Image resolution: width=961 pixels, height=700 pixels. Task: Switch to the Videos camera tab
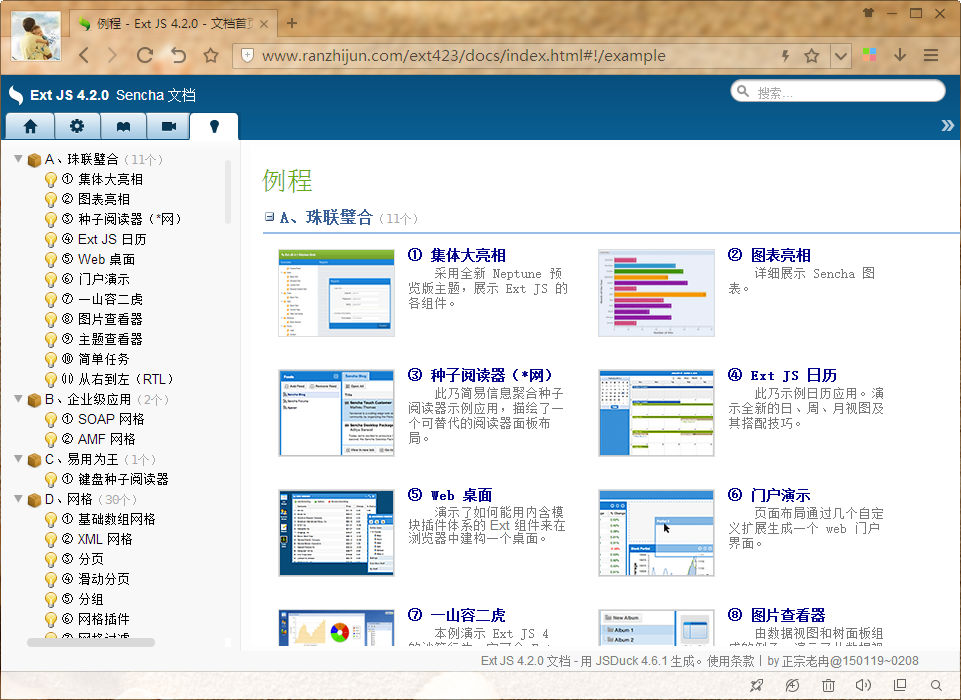coord(169,126)
